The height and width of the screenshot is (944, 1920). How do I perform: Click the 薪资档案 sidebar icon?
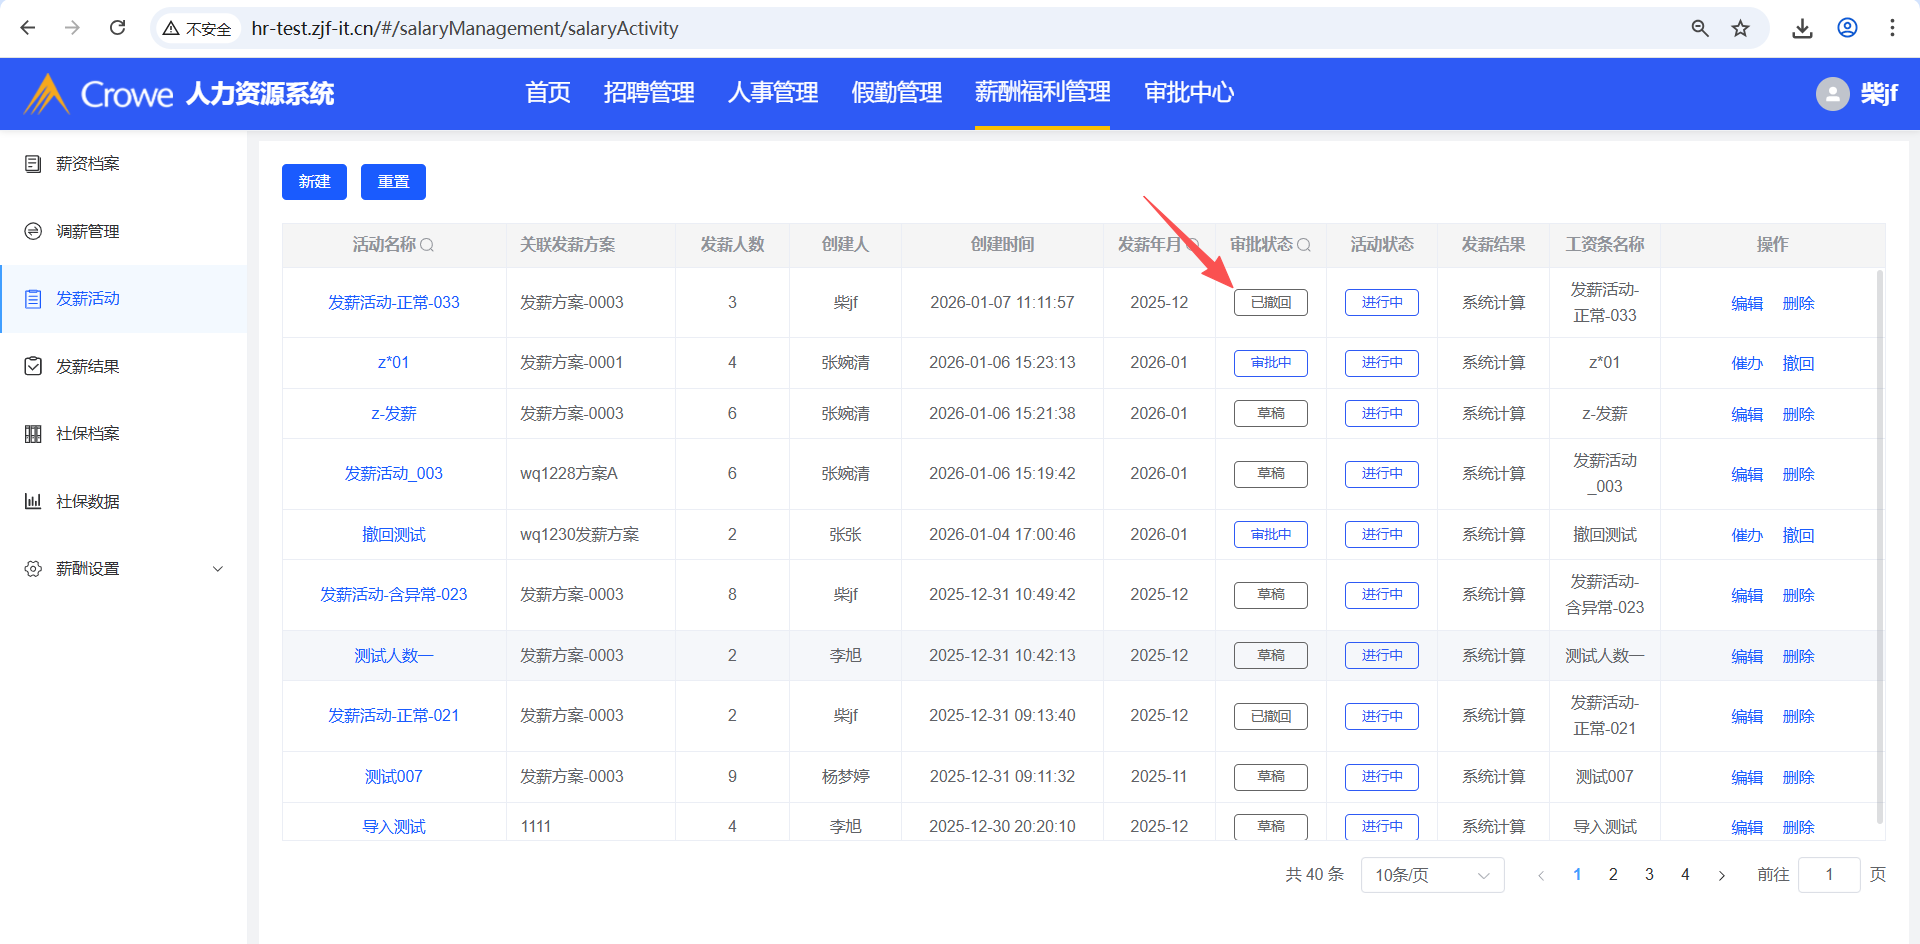pyautogui.click(x=33, y=164)
